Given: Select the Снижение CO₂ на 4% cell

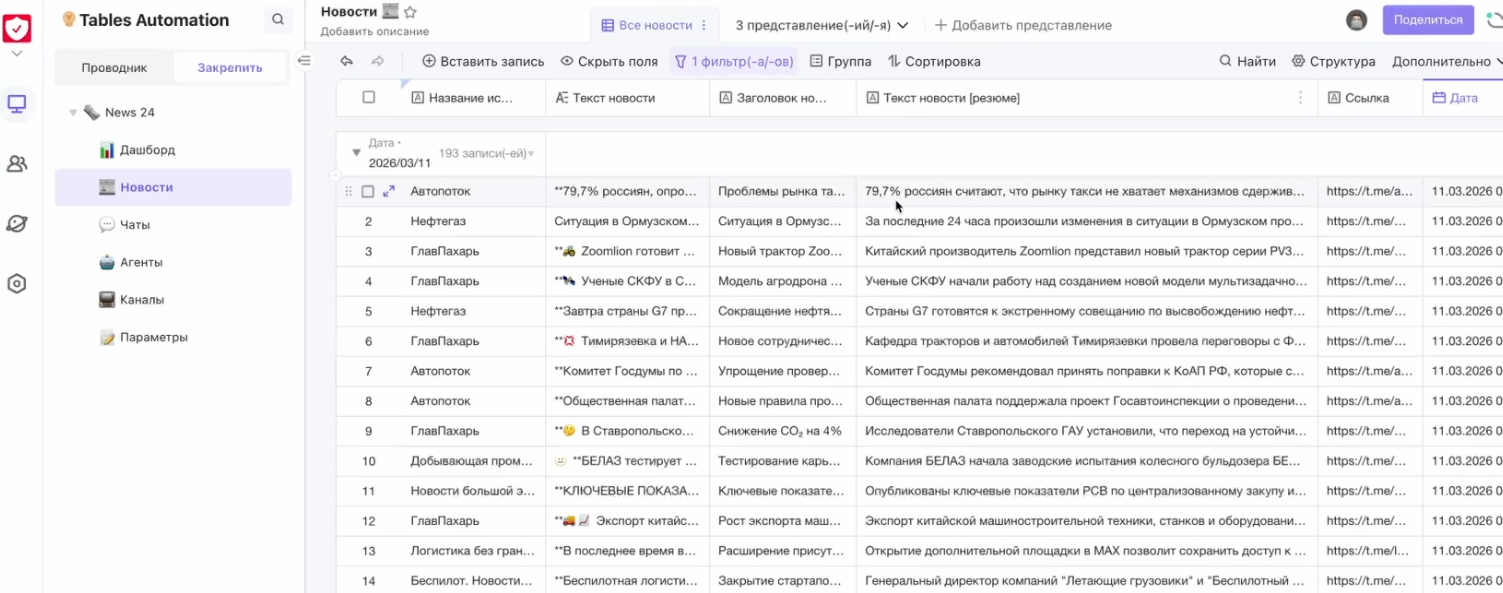Looking at the screenshot, I should point(782,431).
